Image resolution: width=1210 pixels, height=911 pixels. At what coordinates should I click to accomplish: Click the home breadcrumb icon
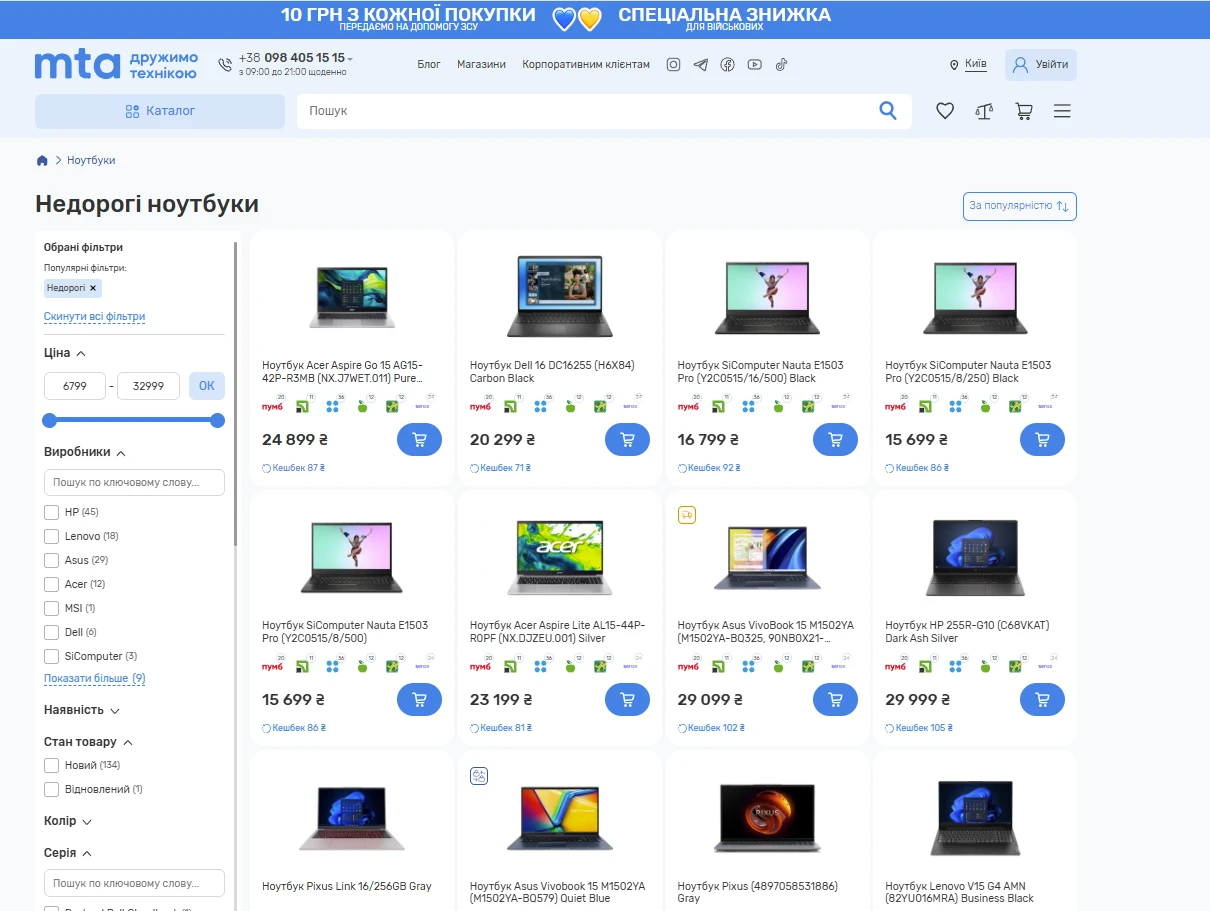(x=42, y=160)
